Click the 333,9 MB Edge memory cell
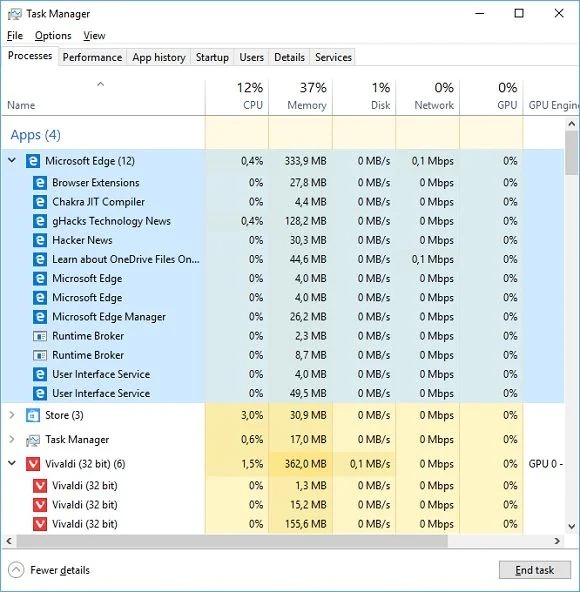This screenshot has width=580, height=592. pos(301,161)
